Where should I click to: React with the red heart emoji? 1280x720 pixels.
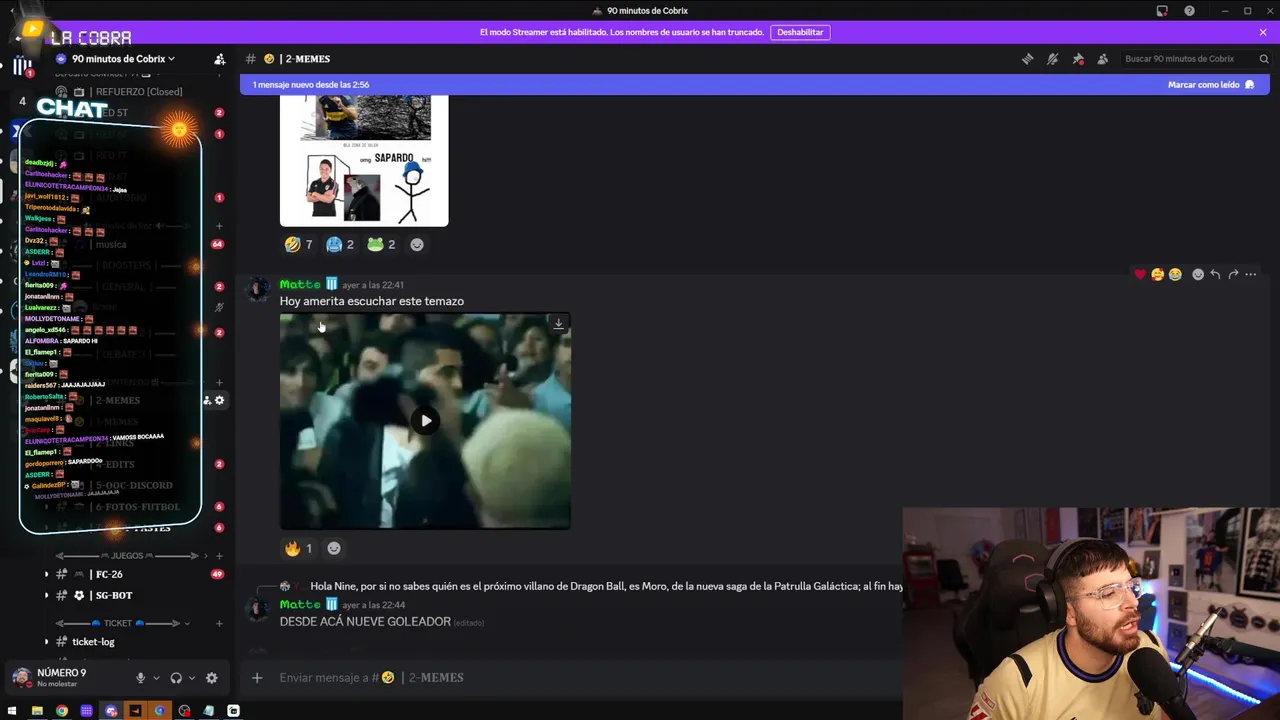click(x=1140, y=274)
